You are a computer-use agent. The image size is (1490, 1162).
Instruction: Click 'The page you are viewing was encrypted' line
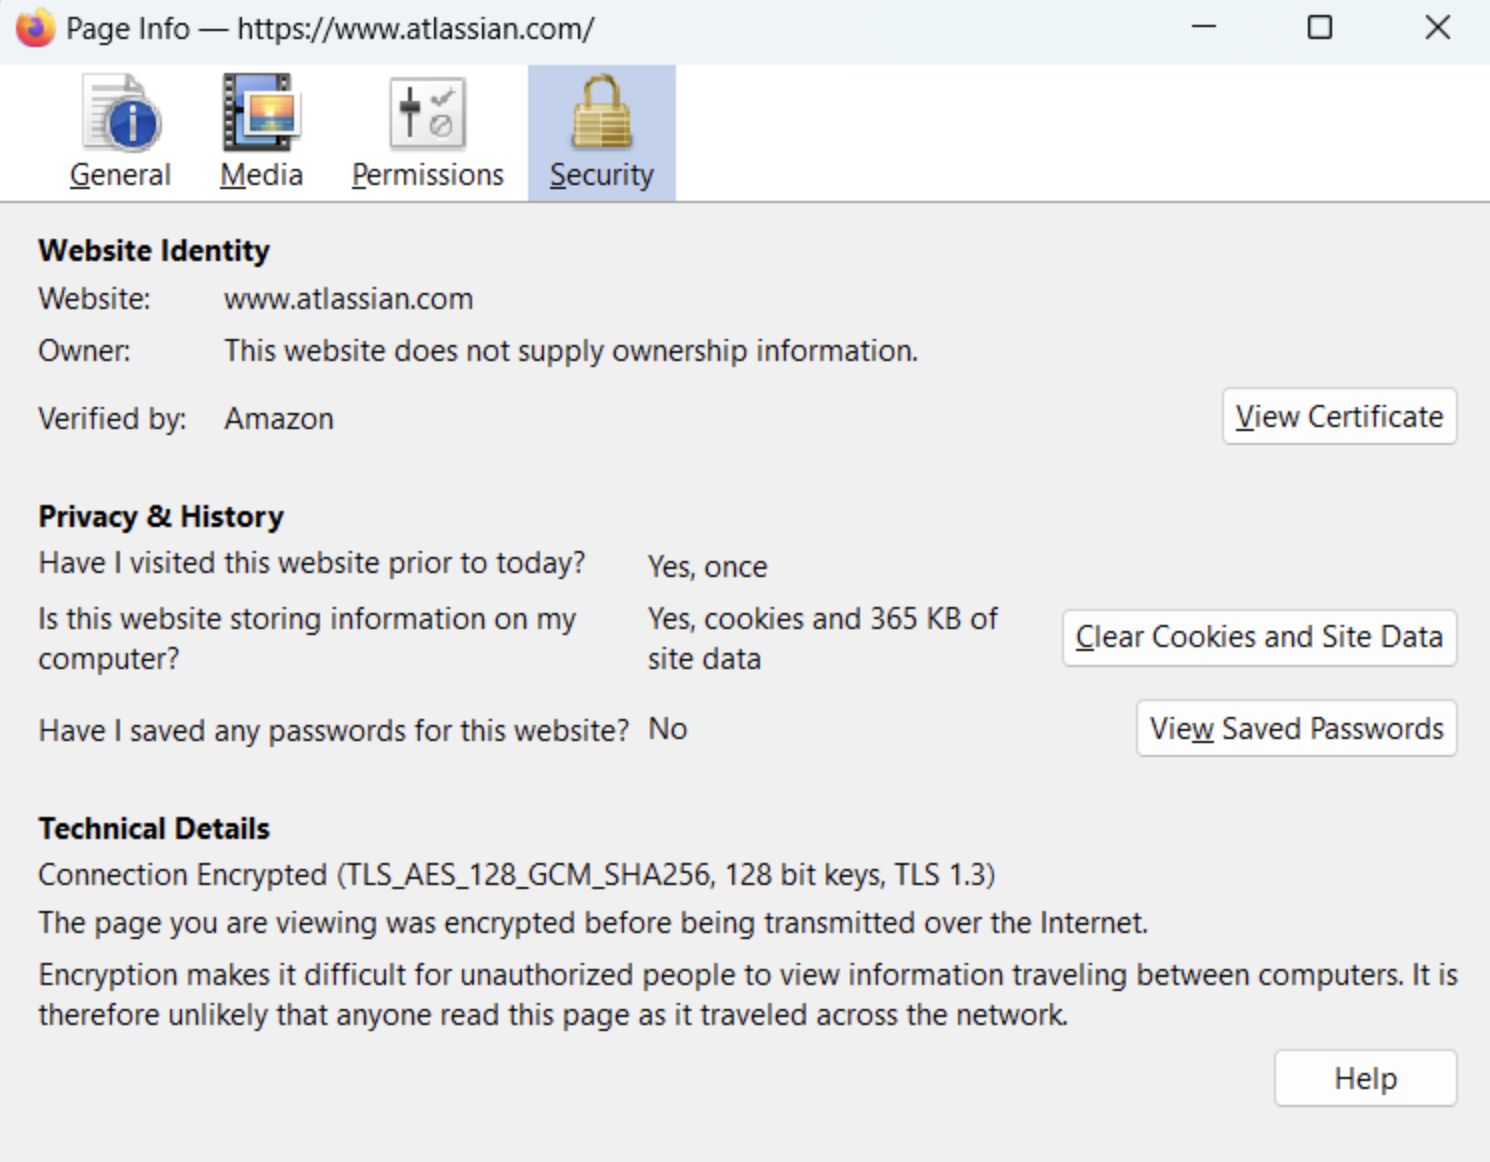593,922
